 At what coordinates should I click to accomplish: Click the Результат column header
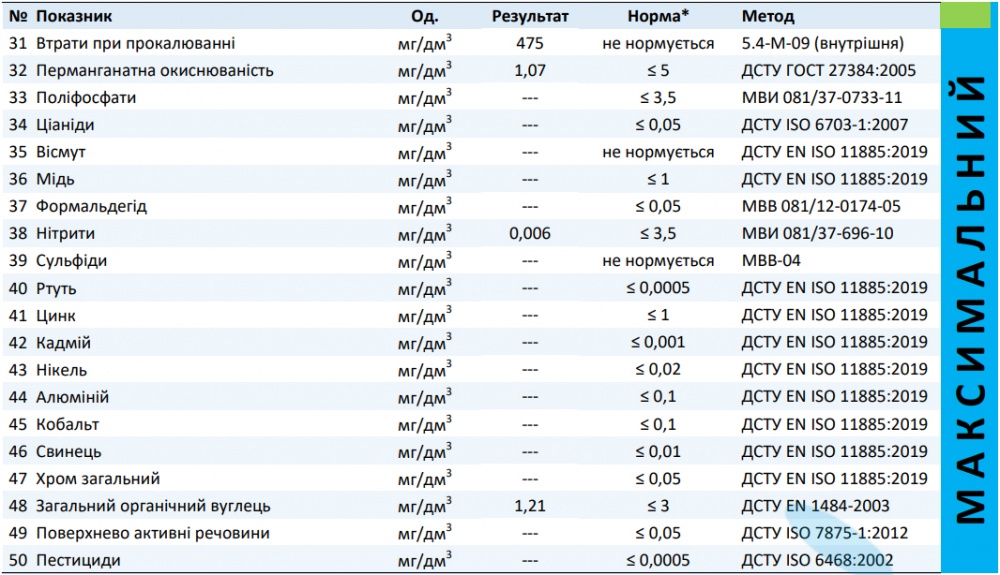tap(530, 17)
